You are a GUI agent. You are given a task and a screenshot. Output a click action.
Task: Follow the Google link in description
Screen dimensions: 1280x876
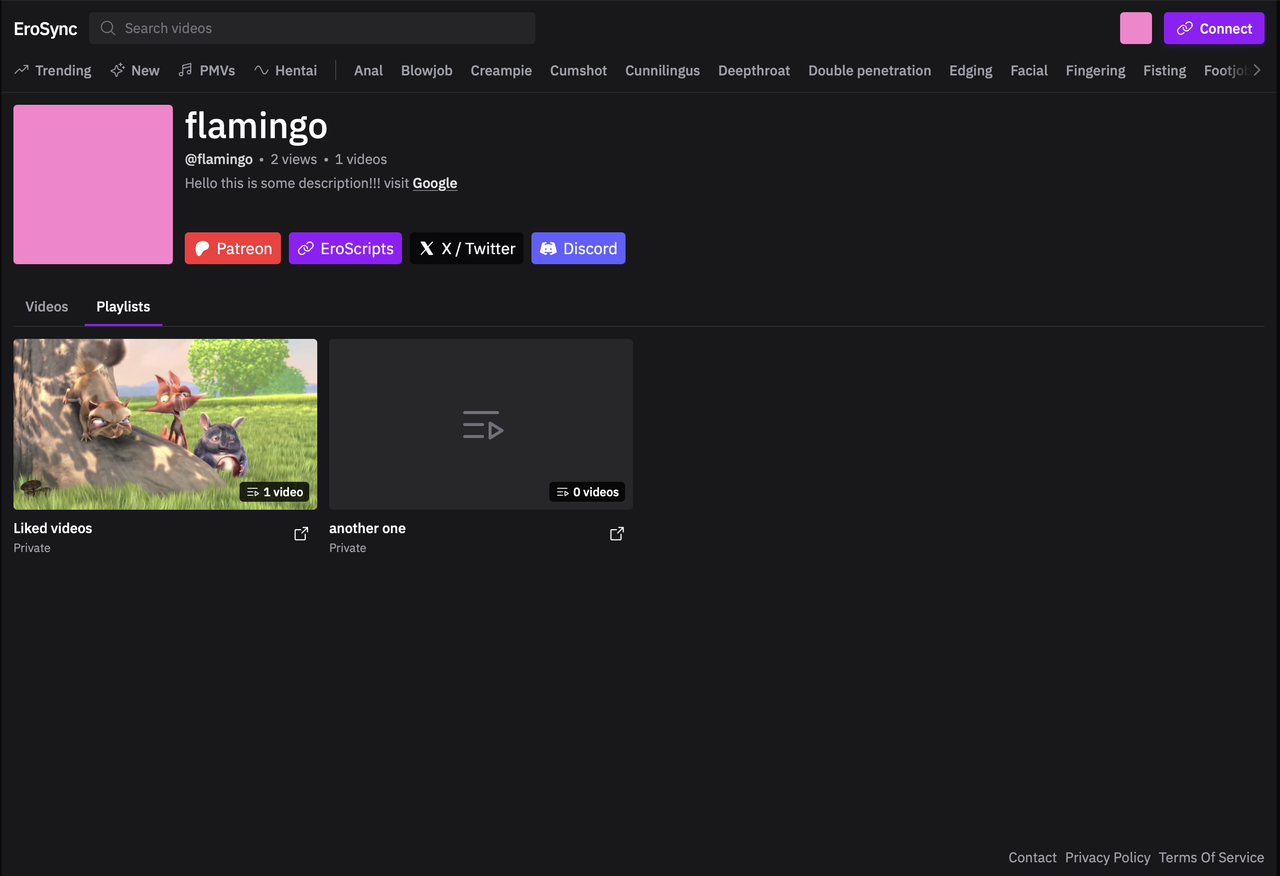[435, 183]
